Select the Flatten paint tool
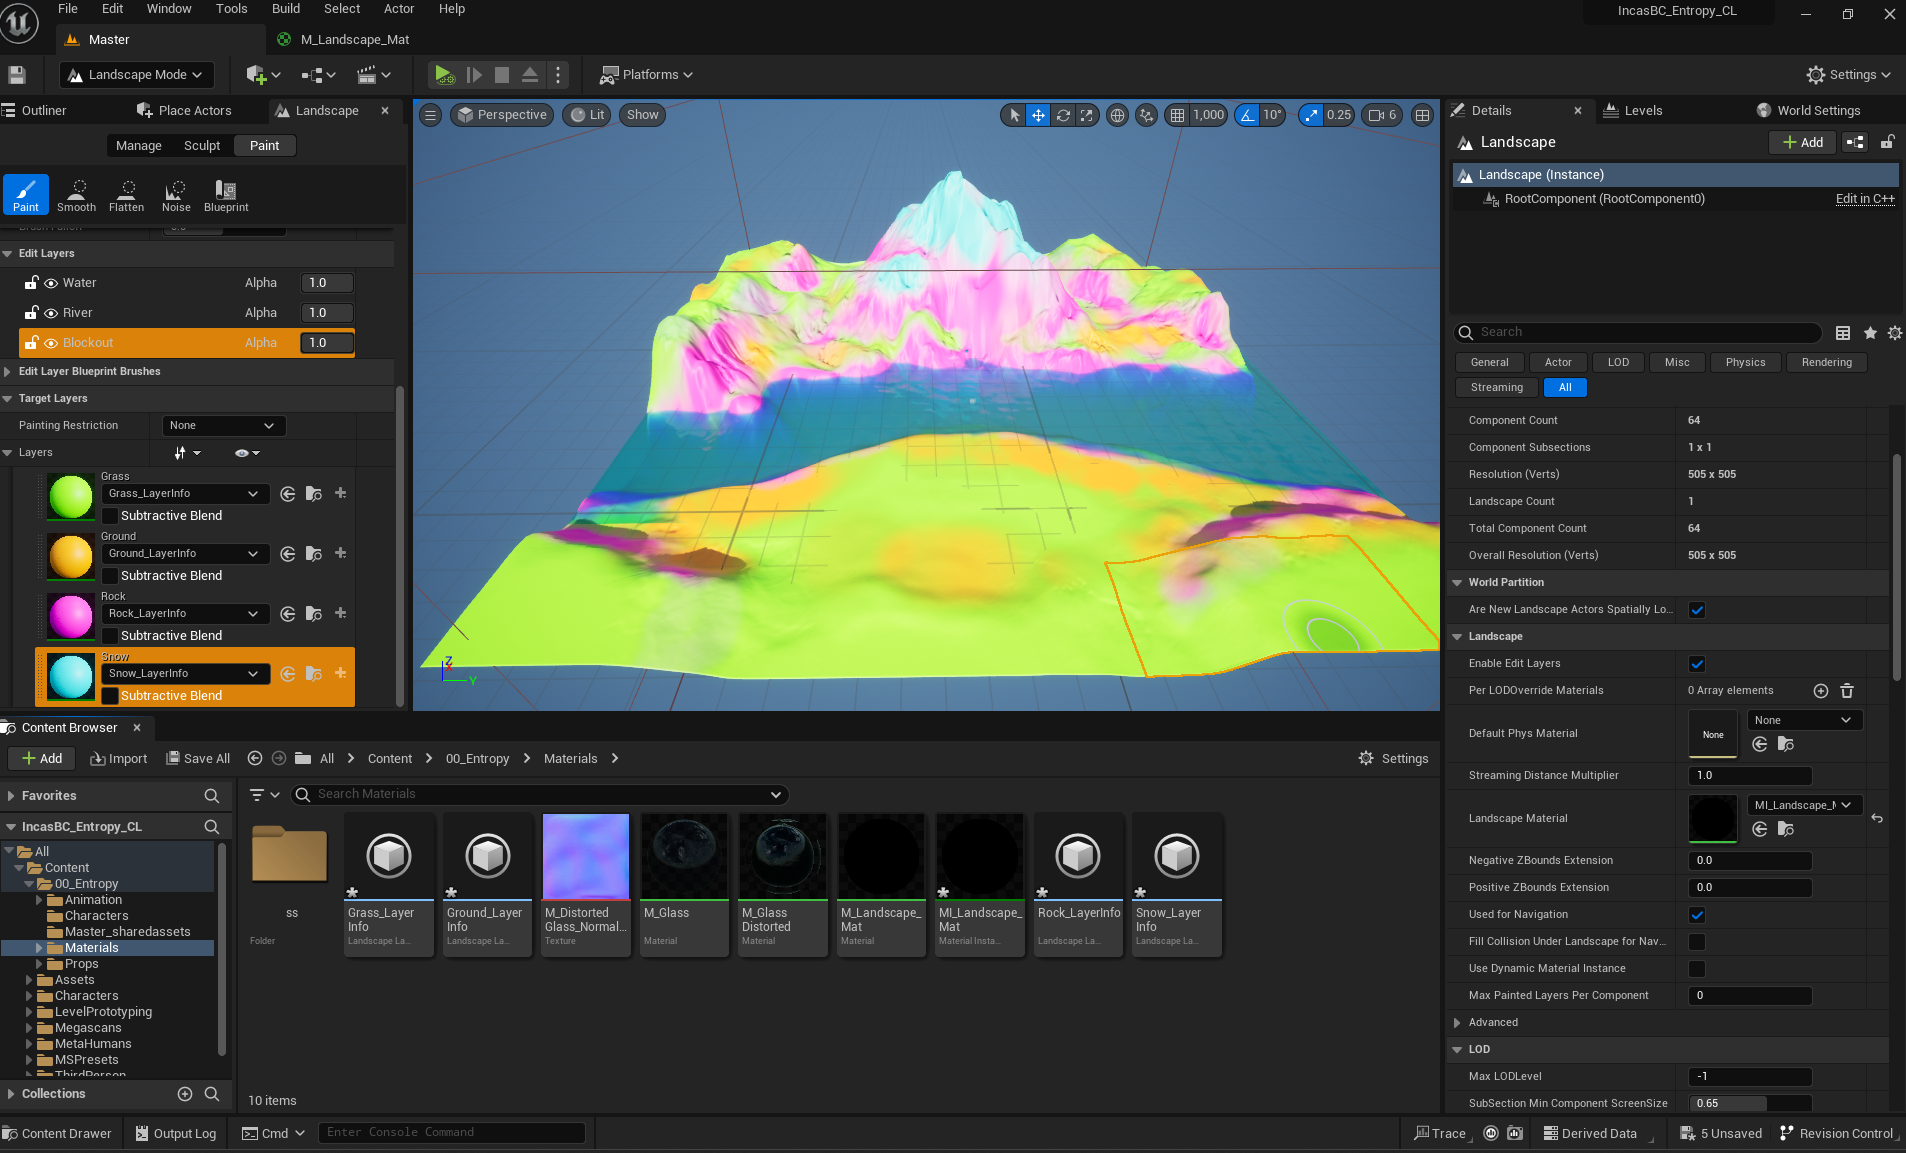Screen dimensions: 1906x1153 tap(127, 195)
